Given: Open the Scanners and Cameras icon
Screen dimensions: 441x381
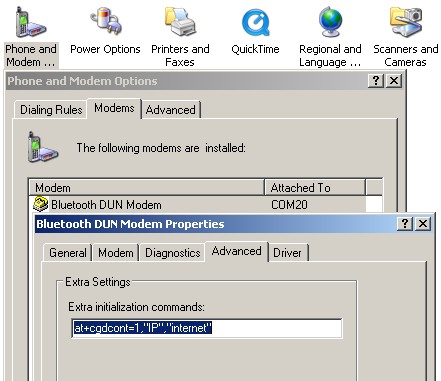Looking at the screenshot, I should tap(405, 37).
